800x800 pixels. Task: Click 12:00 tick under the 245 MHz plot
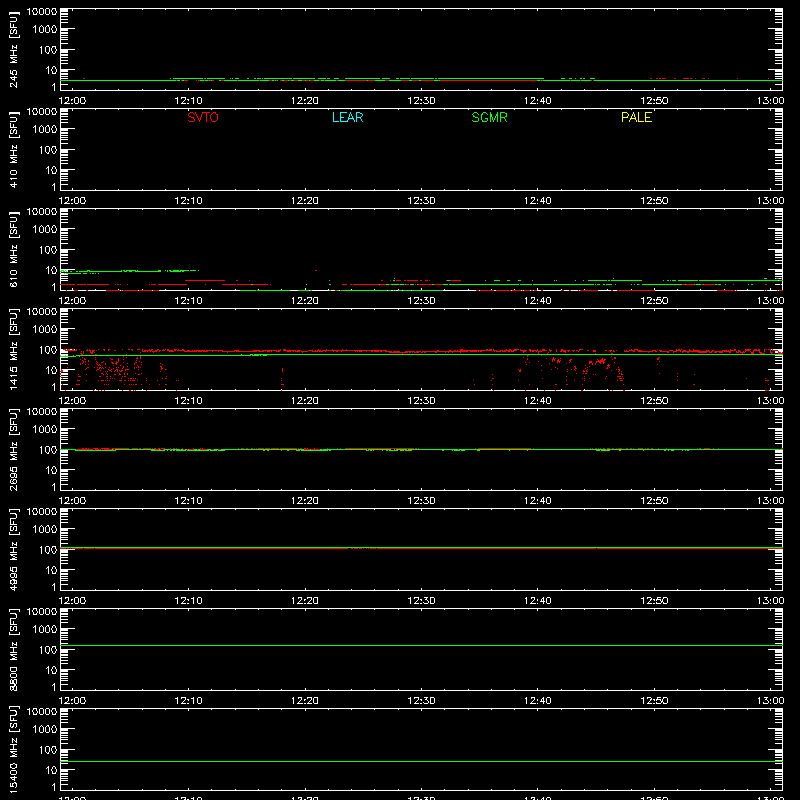coord(72,101)
